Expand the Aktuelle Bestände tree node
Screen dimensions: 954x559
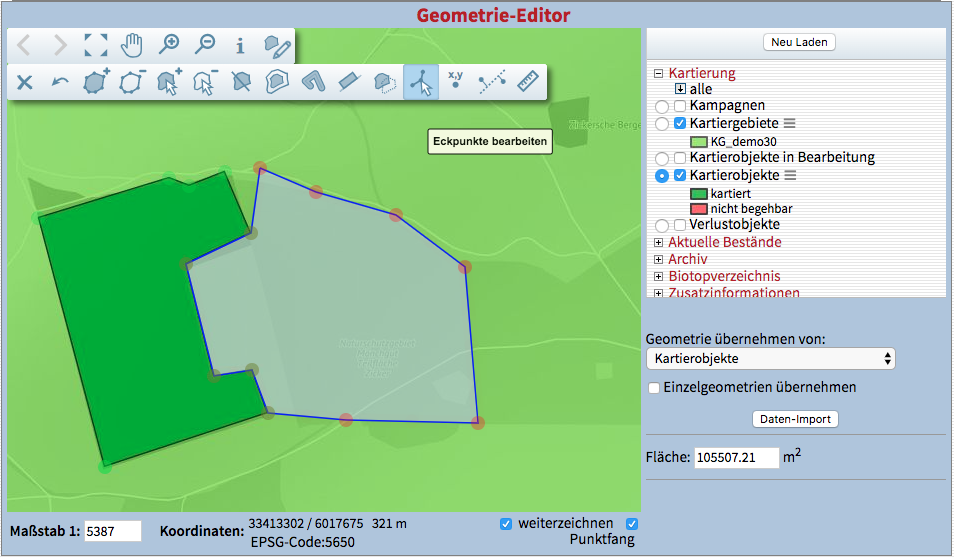[658, 242]
